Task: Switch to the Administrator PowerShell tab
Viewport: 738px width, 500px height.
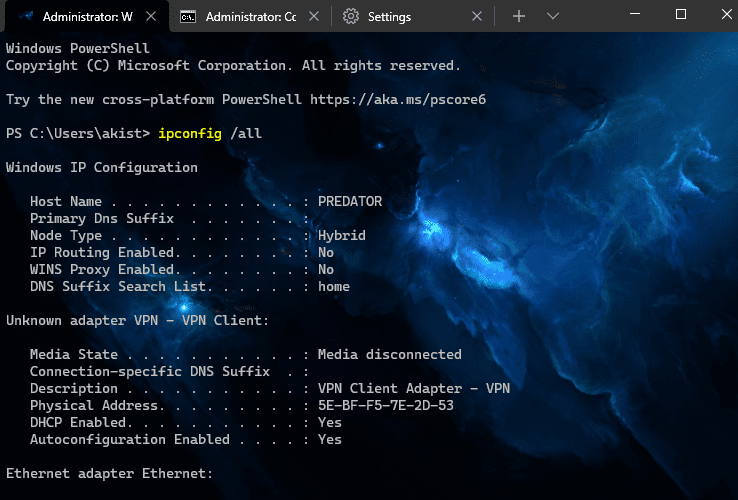Action: click(x=87, y=16)
